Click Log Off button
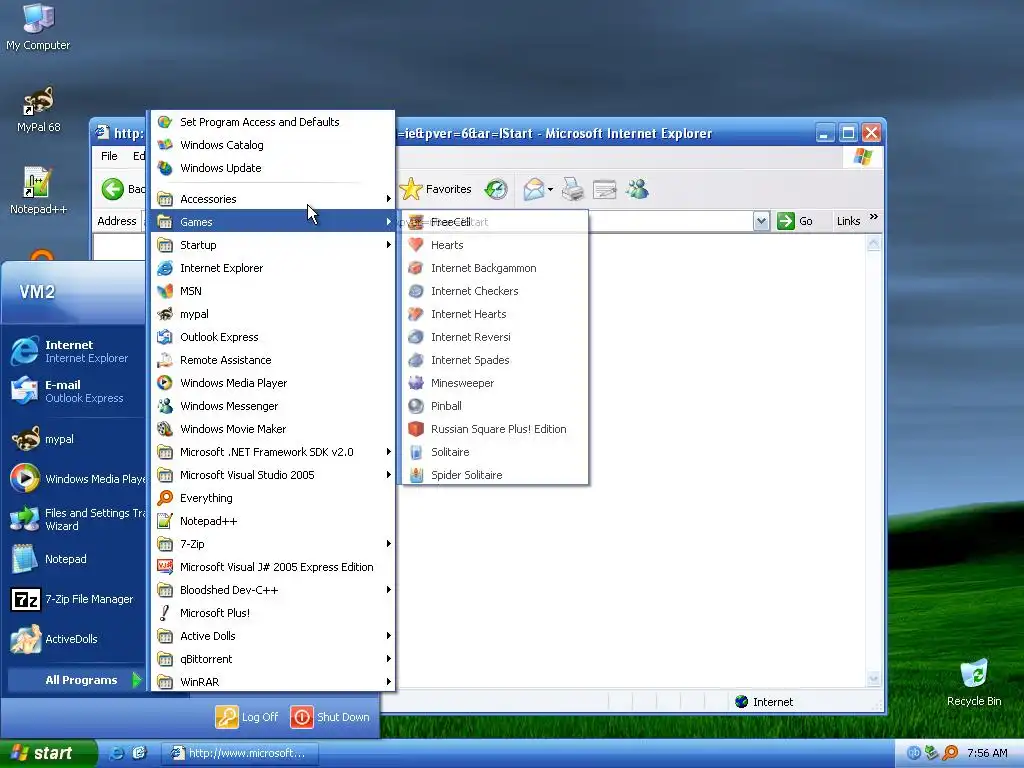The width and height of the screenshot is (1024, 768). point(248,717)
